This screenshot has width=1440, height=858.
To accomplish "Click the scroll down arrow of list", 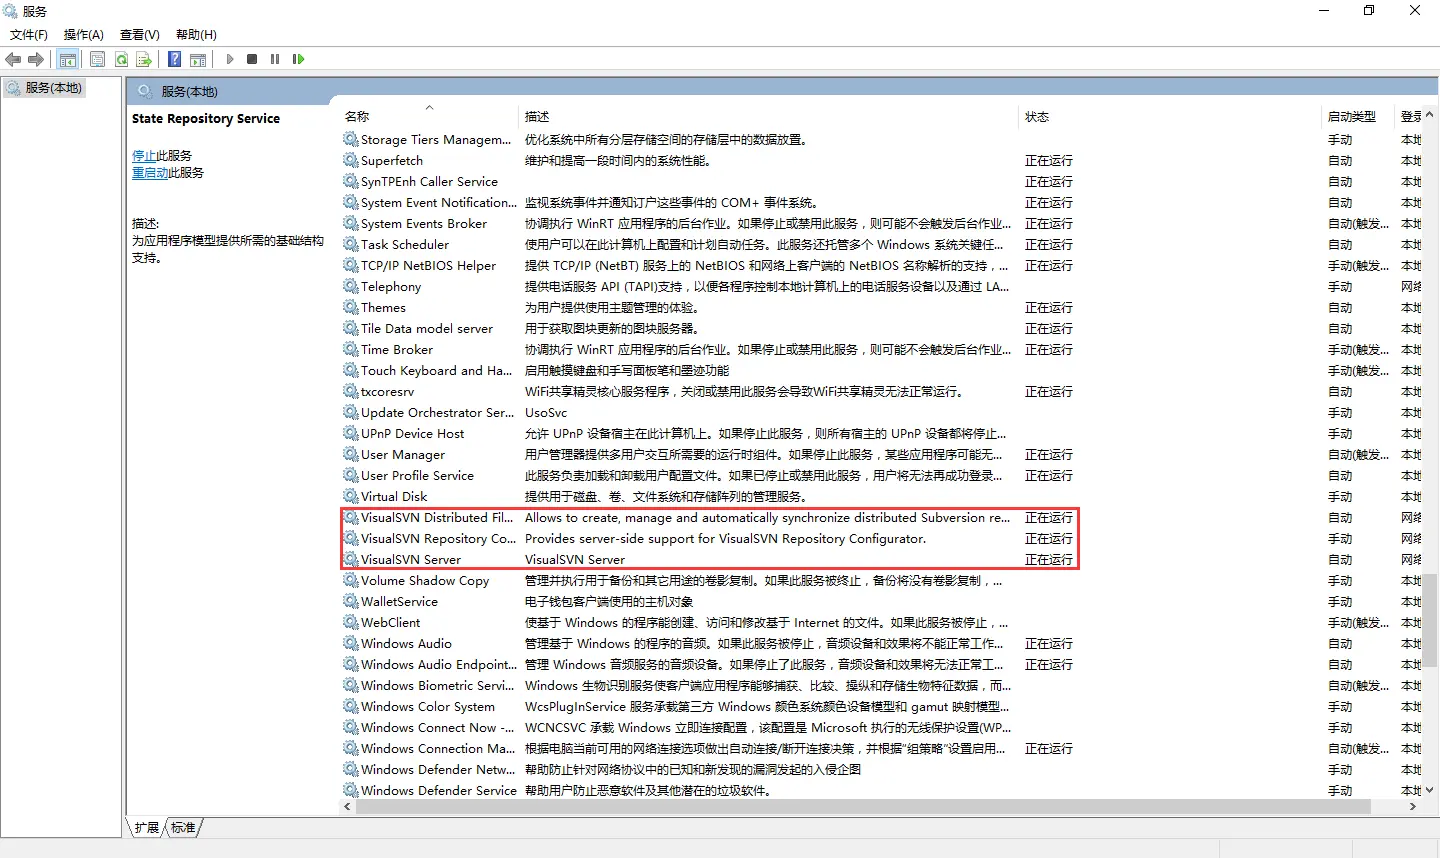I will coord(1430,789).
